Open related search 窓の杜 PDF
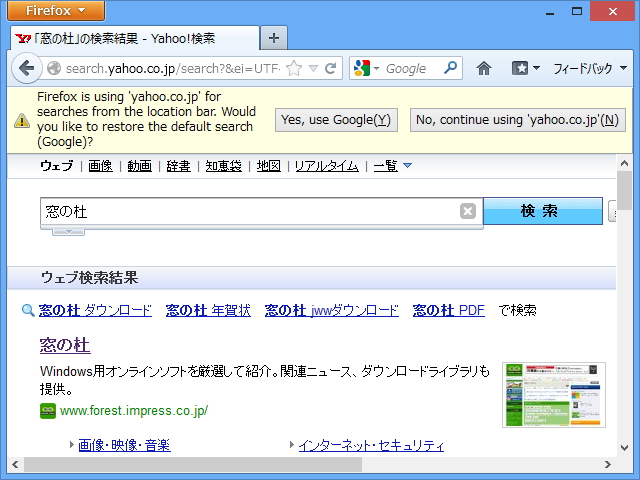 [x=449, y=311]
